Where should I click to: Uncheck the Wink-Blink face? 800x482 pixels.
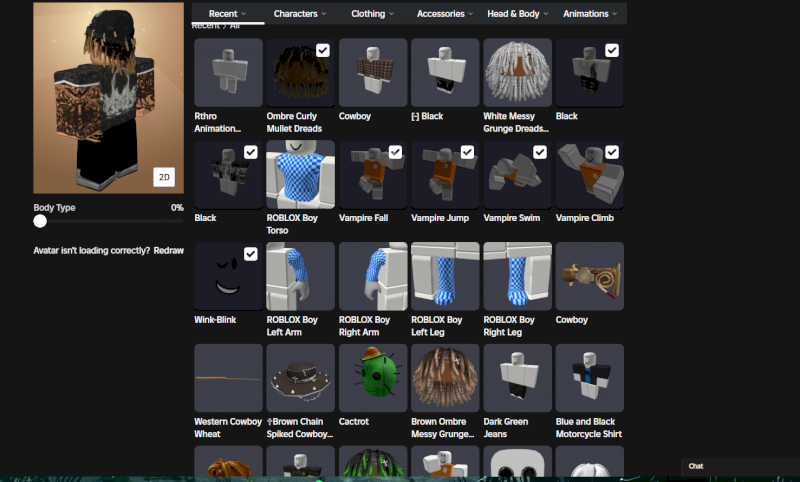point(251,254)
